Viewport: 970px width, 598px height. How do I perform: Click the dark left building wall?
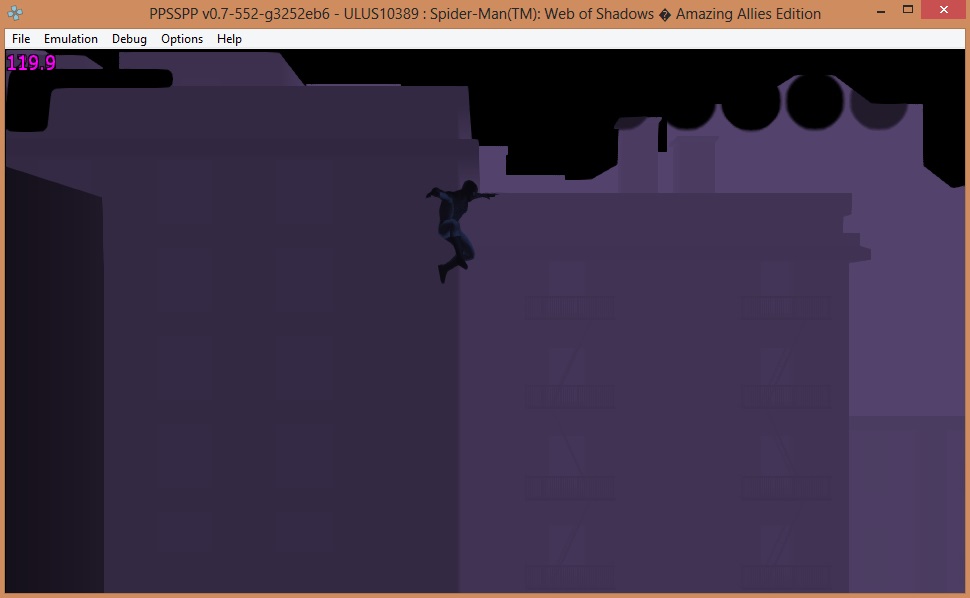tap(280, 350)
